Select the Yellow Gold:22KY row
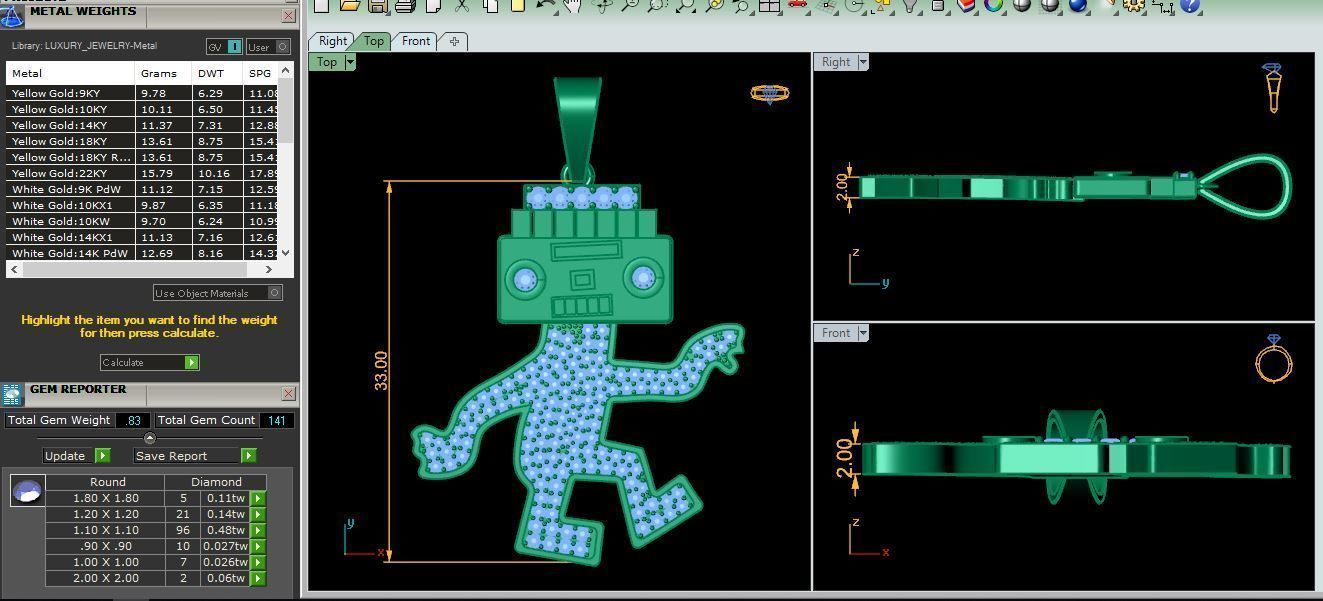 (x=143, y=173)
